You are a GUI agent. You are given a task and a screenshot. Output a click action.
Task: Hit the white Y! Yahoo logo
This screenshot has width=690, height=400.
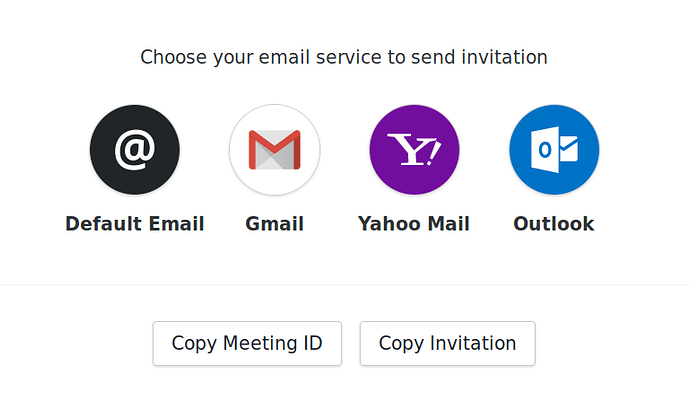click(414, 151)
